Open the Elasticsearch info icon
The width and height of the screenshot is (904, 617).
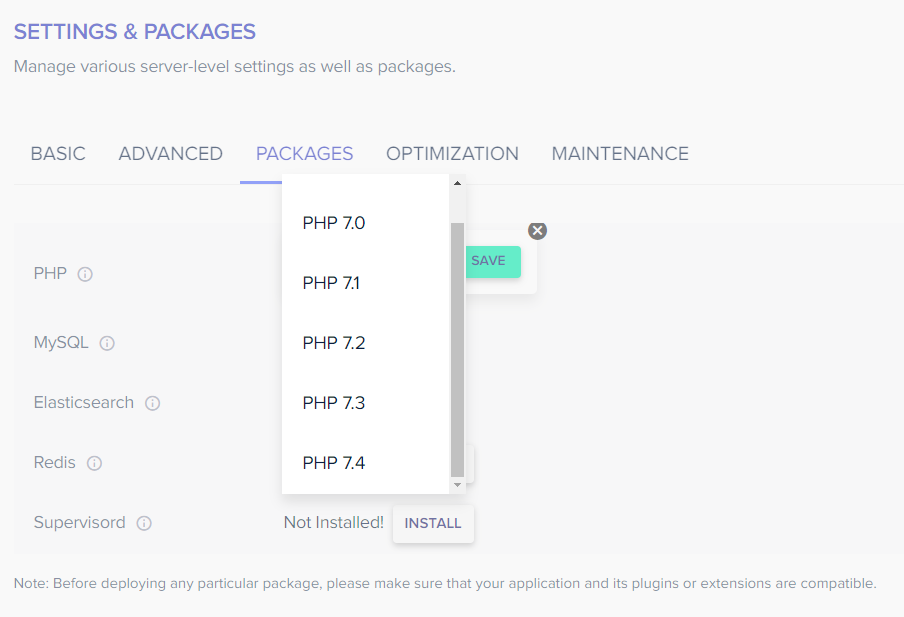[x=152, y=403]
